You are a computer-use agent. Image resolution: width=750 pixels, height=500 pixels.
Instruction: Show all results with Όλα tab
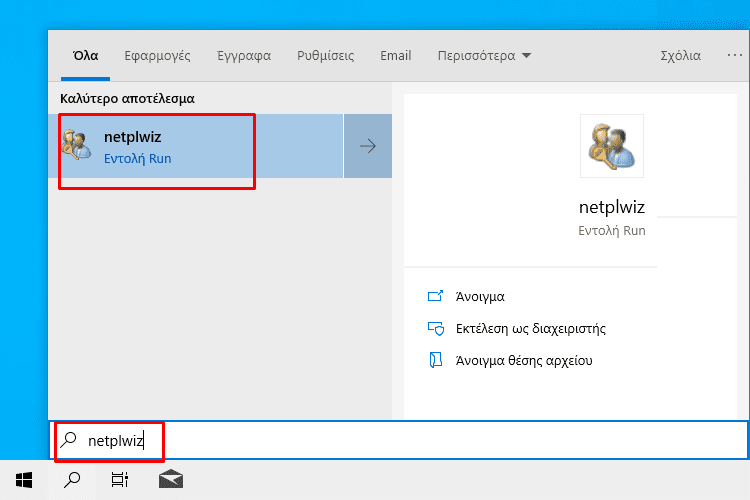pyautogui.click(x=86, y=56)
